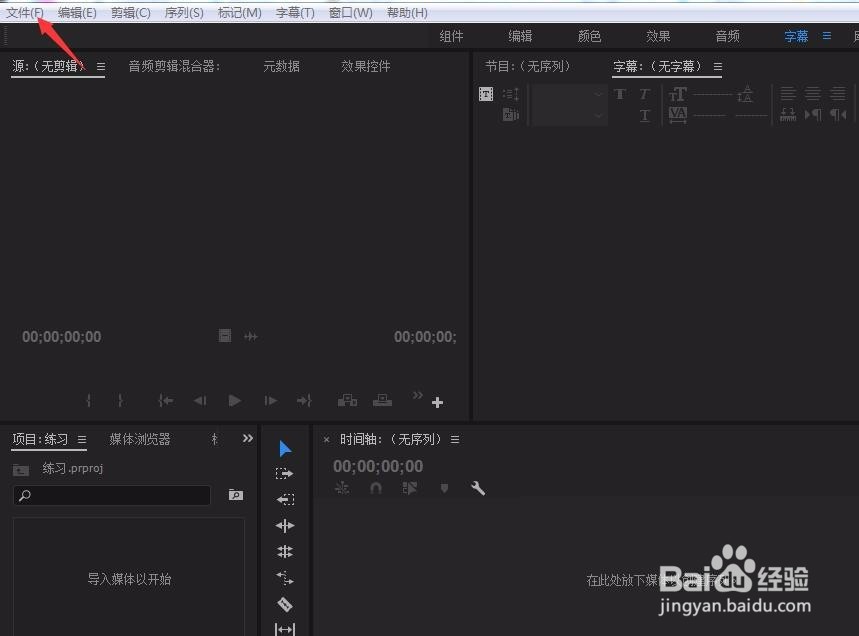Viewport: 859px width, 636px height.
Task: Set left-to-right paragraph direction
Action: pos(813,114)
